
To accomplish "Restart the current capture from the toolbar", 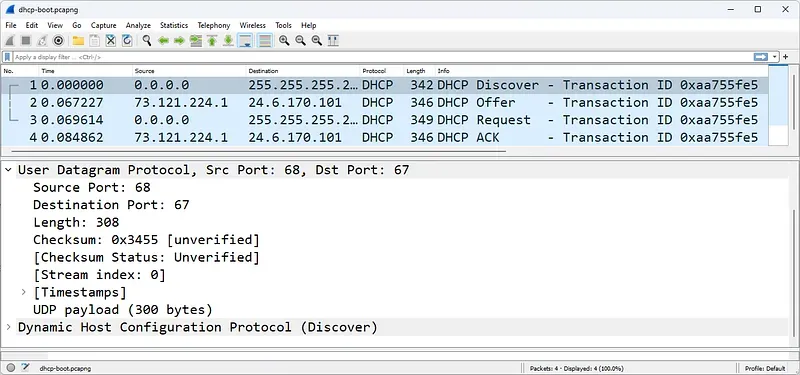I will [x=42, y=41].
